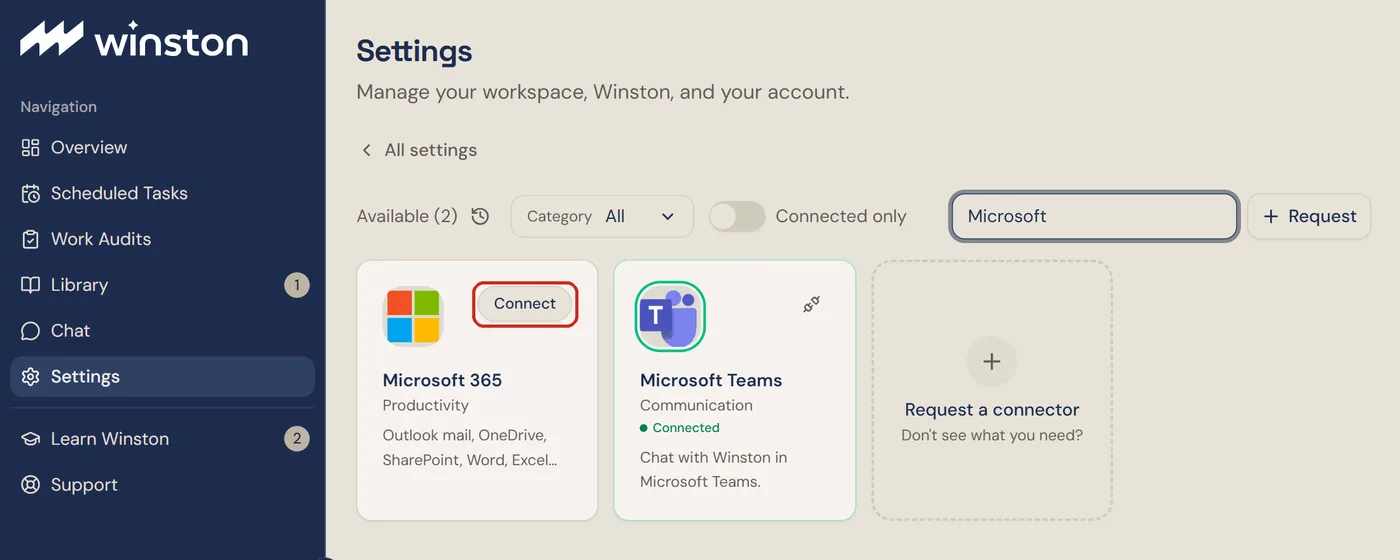Connect Microsoft 365
The image size is (1400, 560).
pos(525,304)
